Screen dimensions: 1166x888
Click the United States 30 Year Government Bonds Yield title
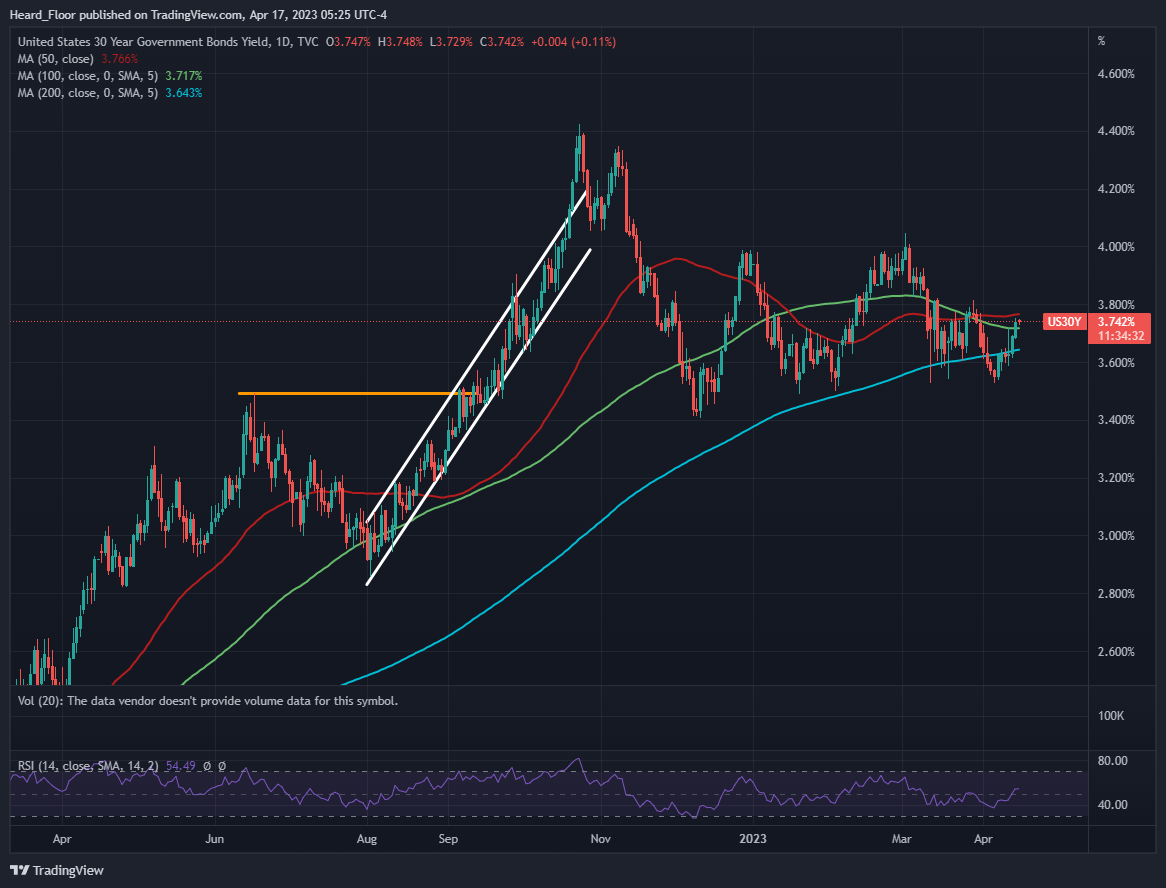tap(144, 42)
